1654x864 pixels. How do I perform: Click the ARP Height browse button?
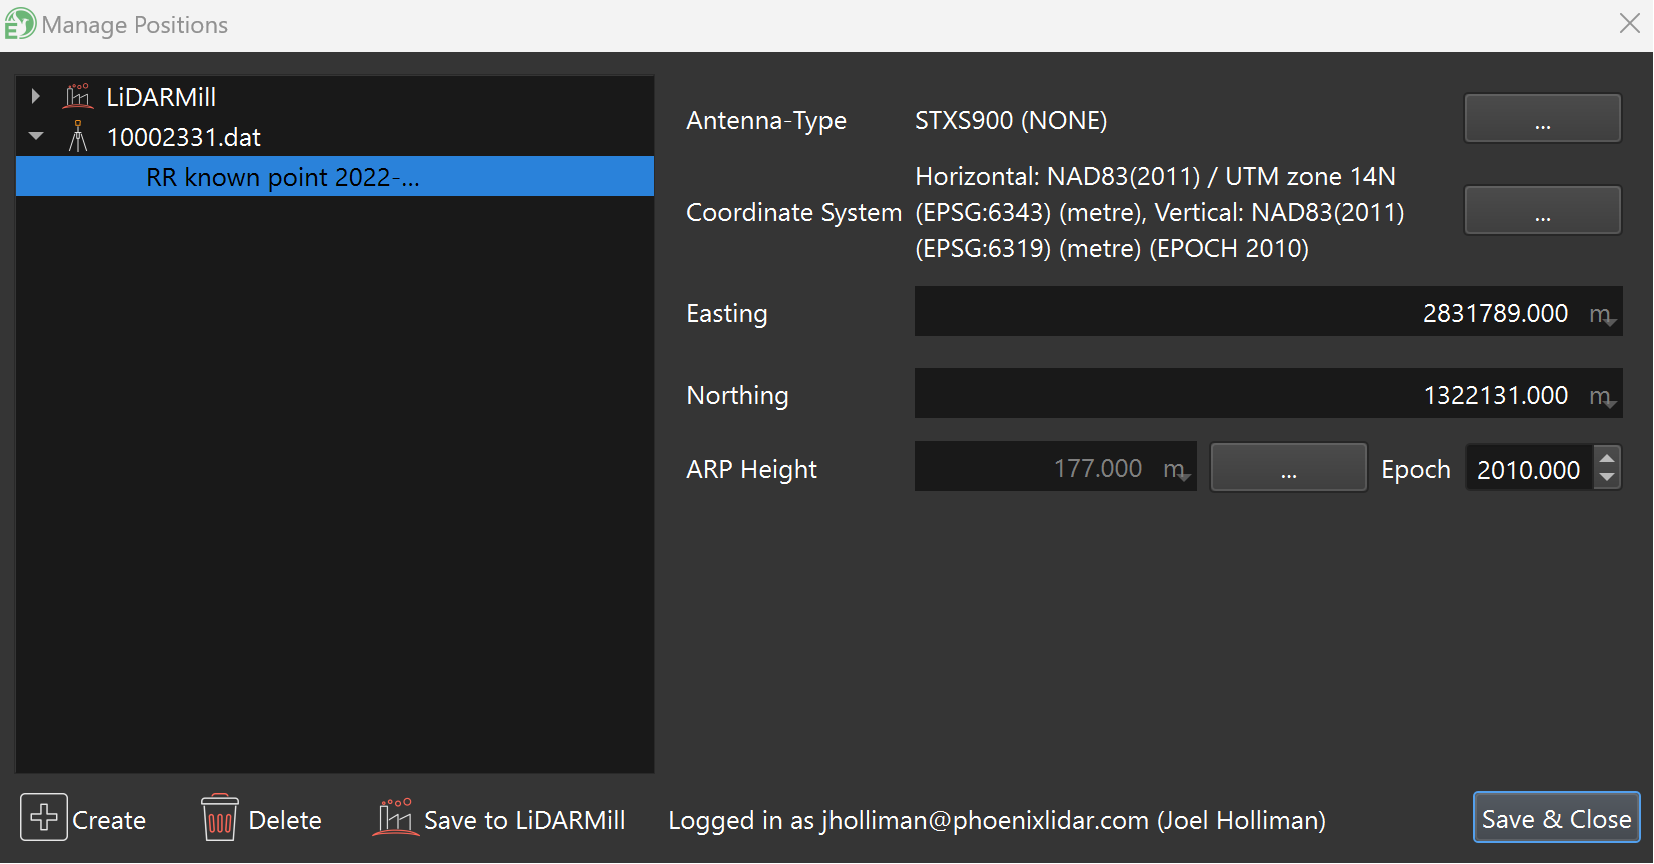[x=1288, y=468]
